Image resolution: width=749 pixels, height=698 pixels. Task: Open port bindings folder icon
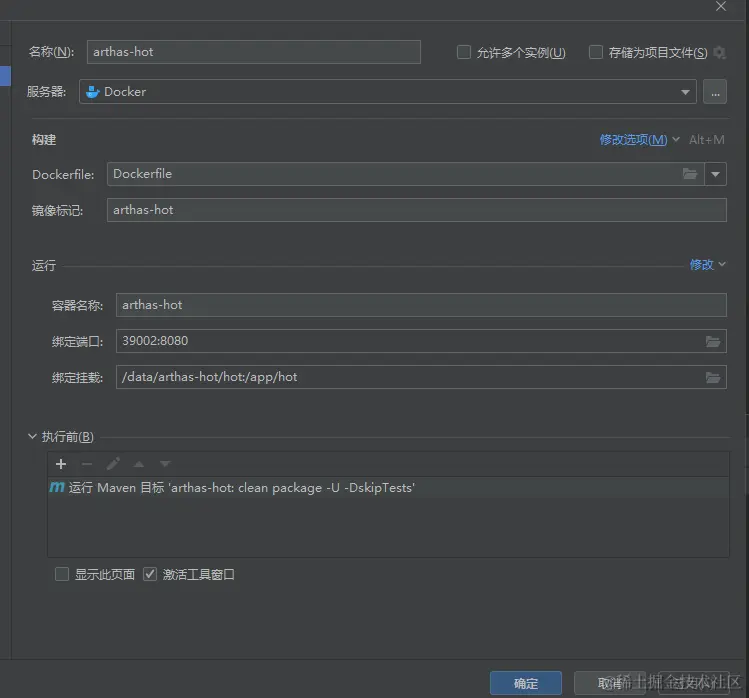point(713,341)
